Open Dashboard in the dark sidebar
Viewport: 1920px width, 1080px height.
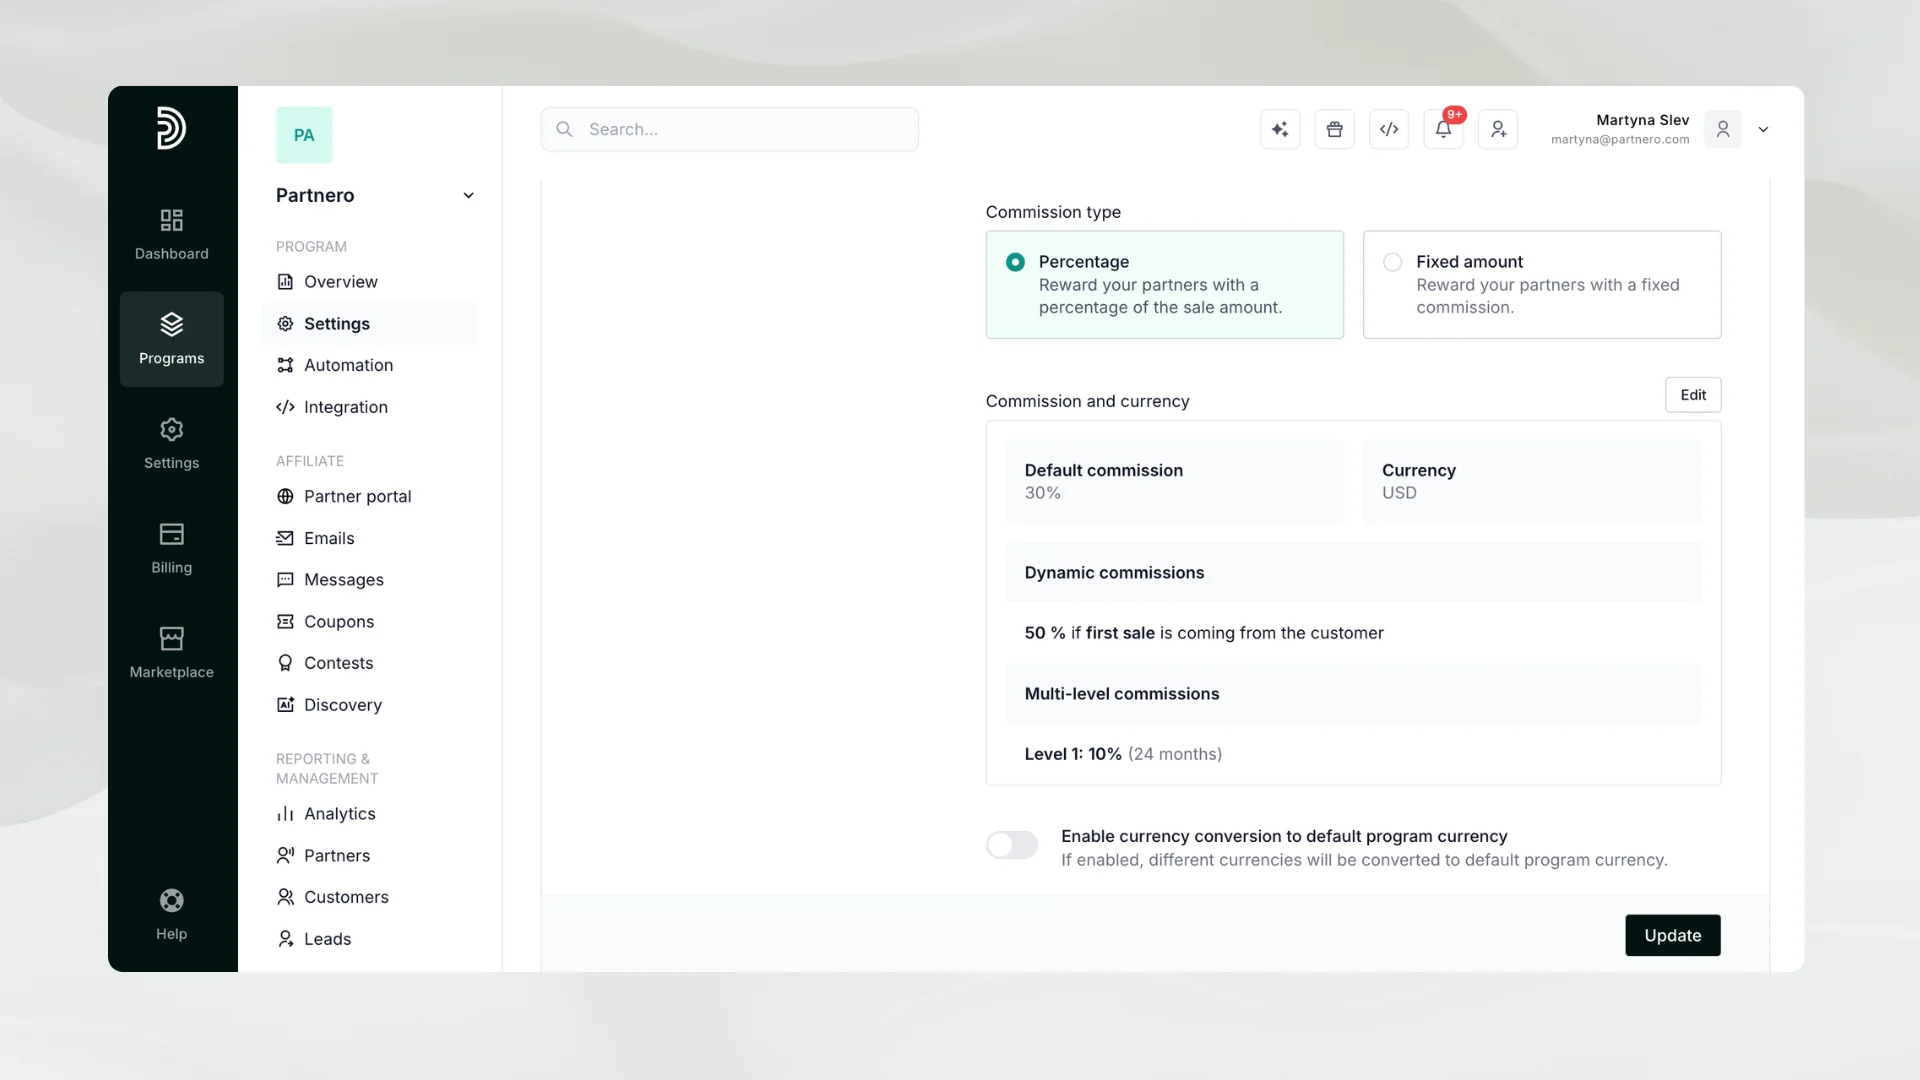171,234
